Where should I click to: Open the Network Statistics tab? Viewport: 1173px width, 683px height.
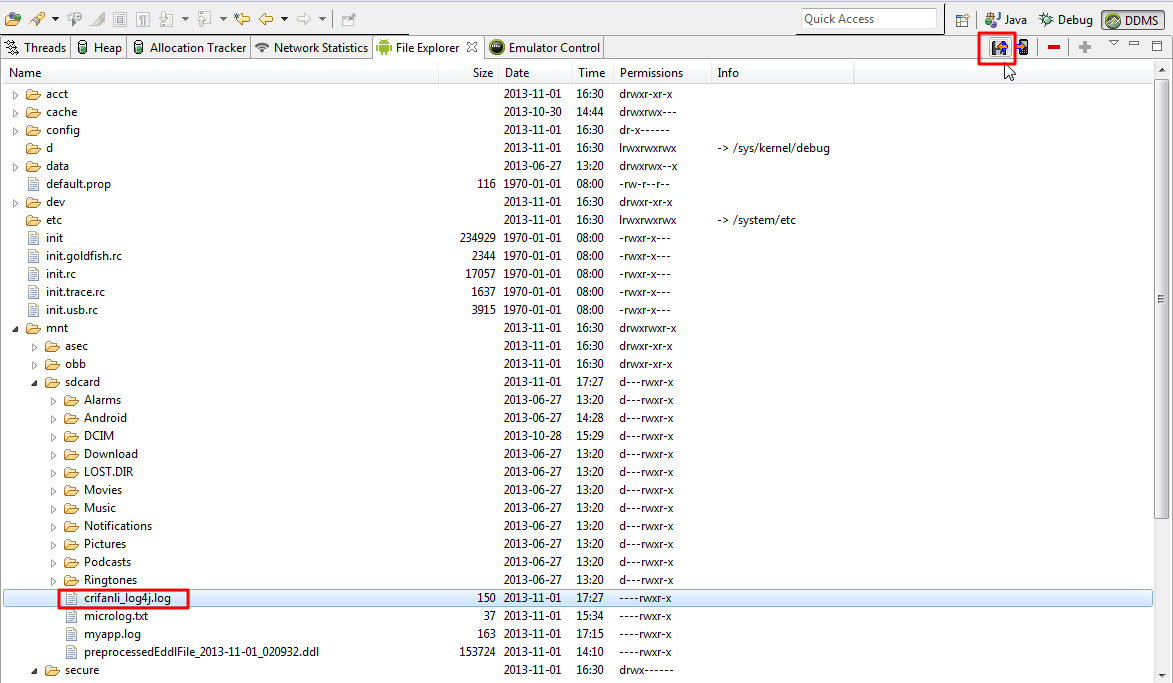click(312, 47)
